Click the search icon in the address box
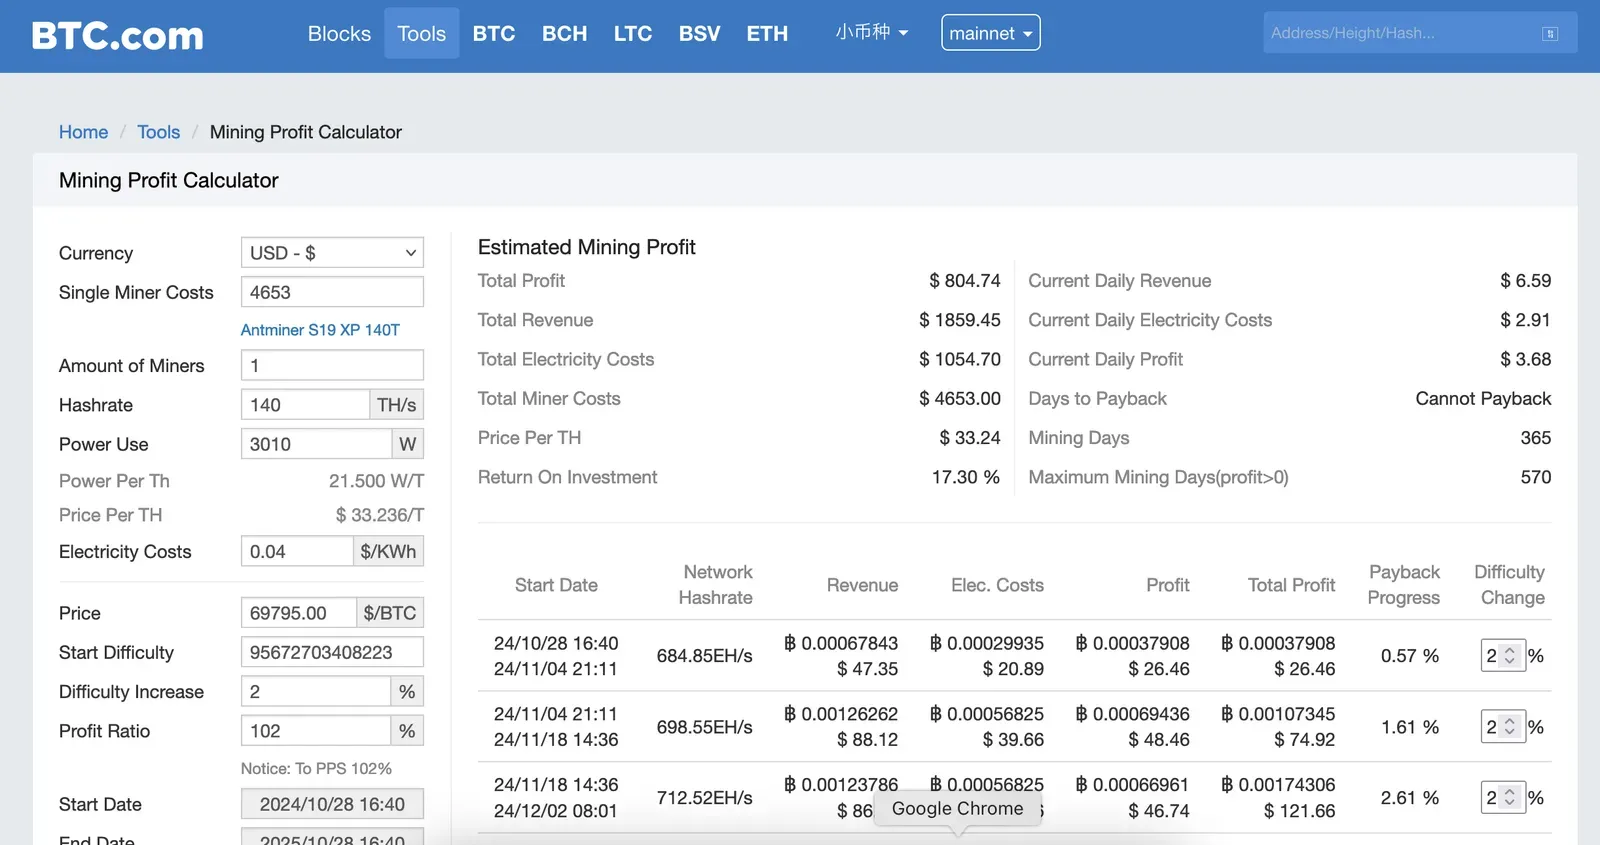The image size is (1600, 845). [1550, 34]
